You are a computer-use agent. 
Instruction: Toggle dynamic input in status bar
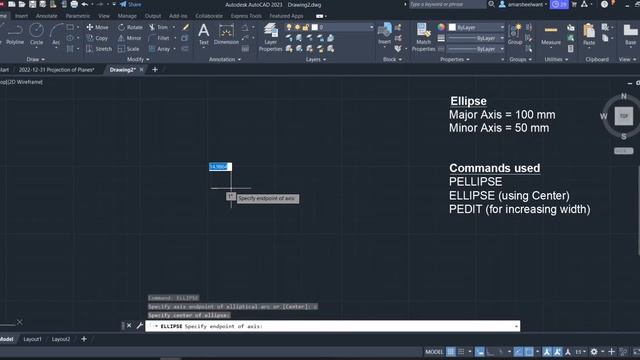coord(480,352)
